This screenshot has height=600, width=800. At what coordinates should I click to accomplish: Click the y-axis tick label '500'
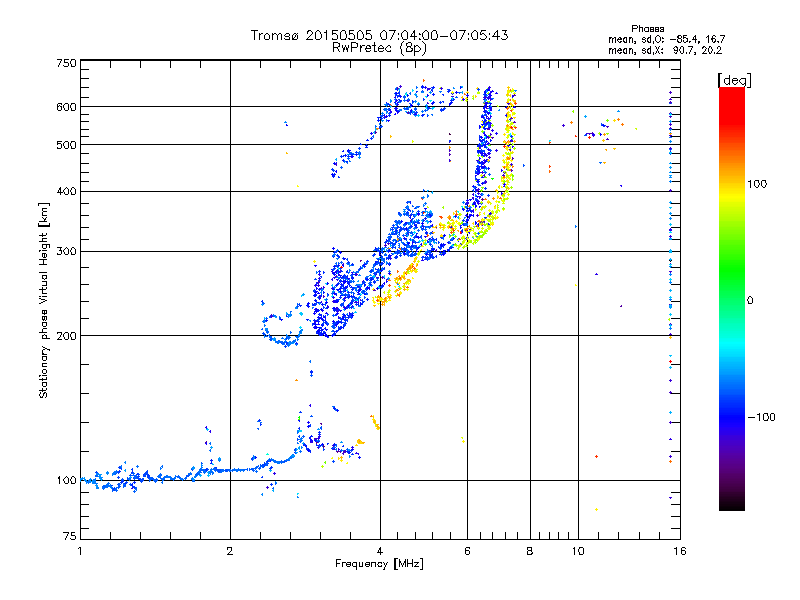(66, 145)
